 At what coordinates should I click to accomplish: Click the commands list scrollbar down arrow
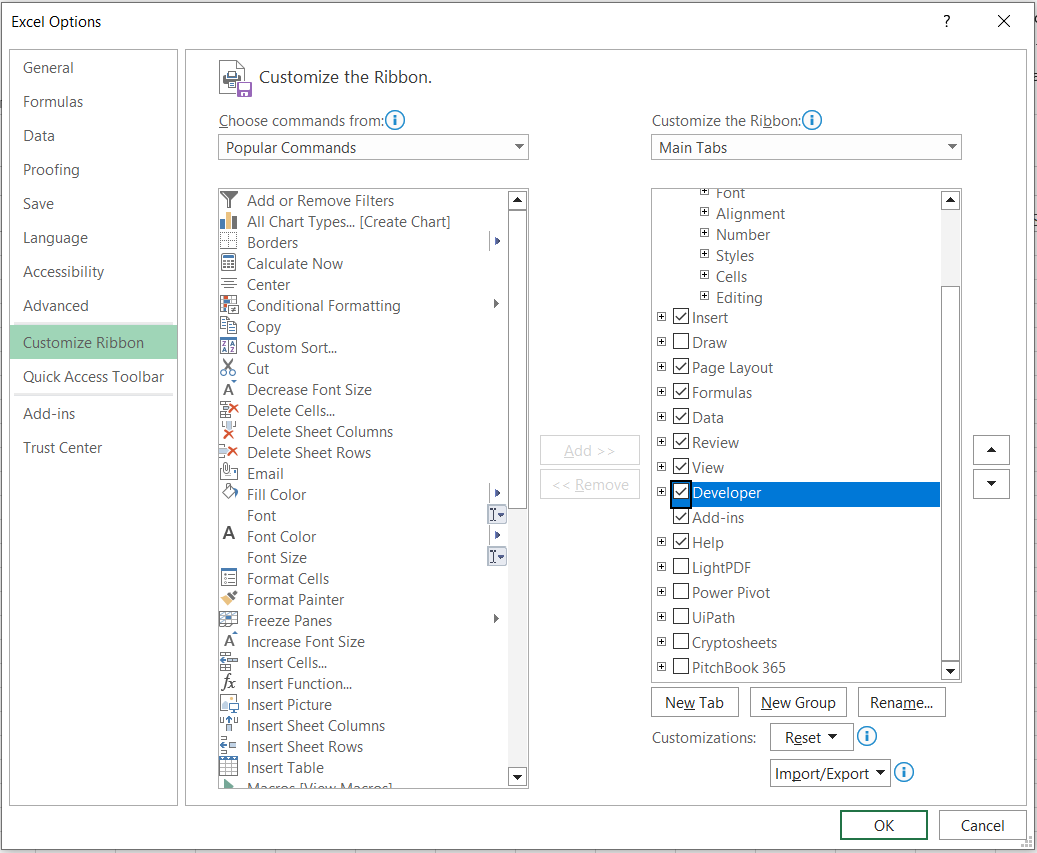pos(517,776)
